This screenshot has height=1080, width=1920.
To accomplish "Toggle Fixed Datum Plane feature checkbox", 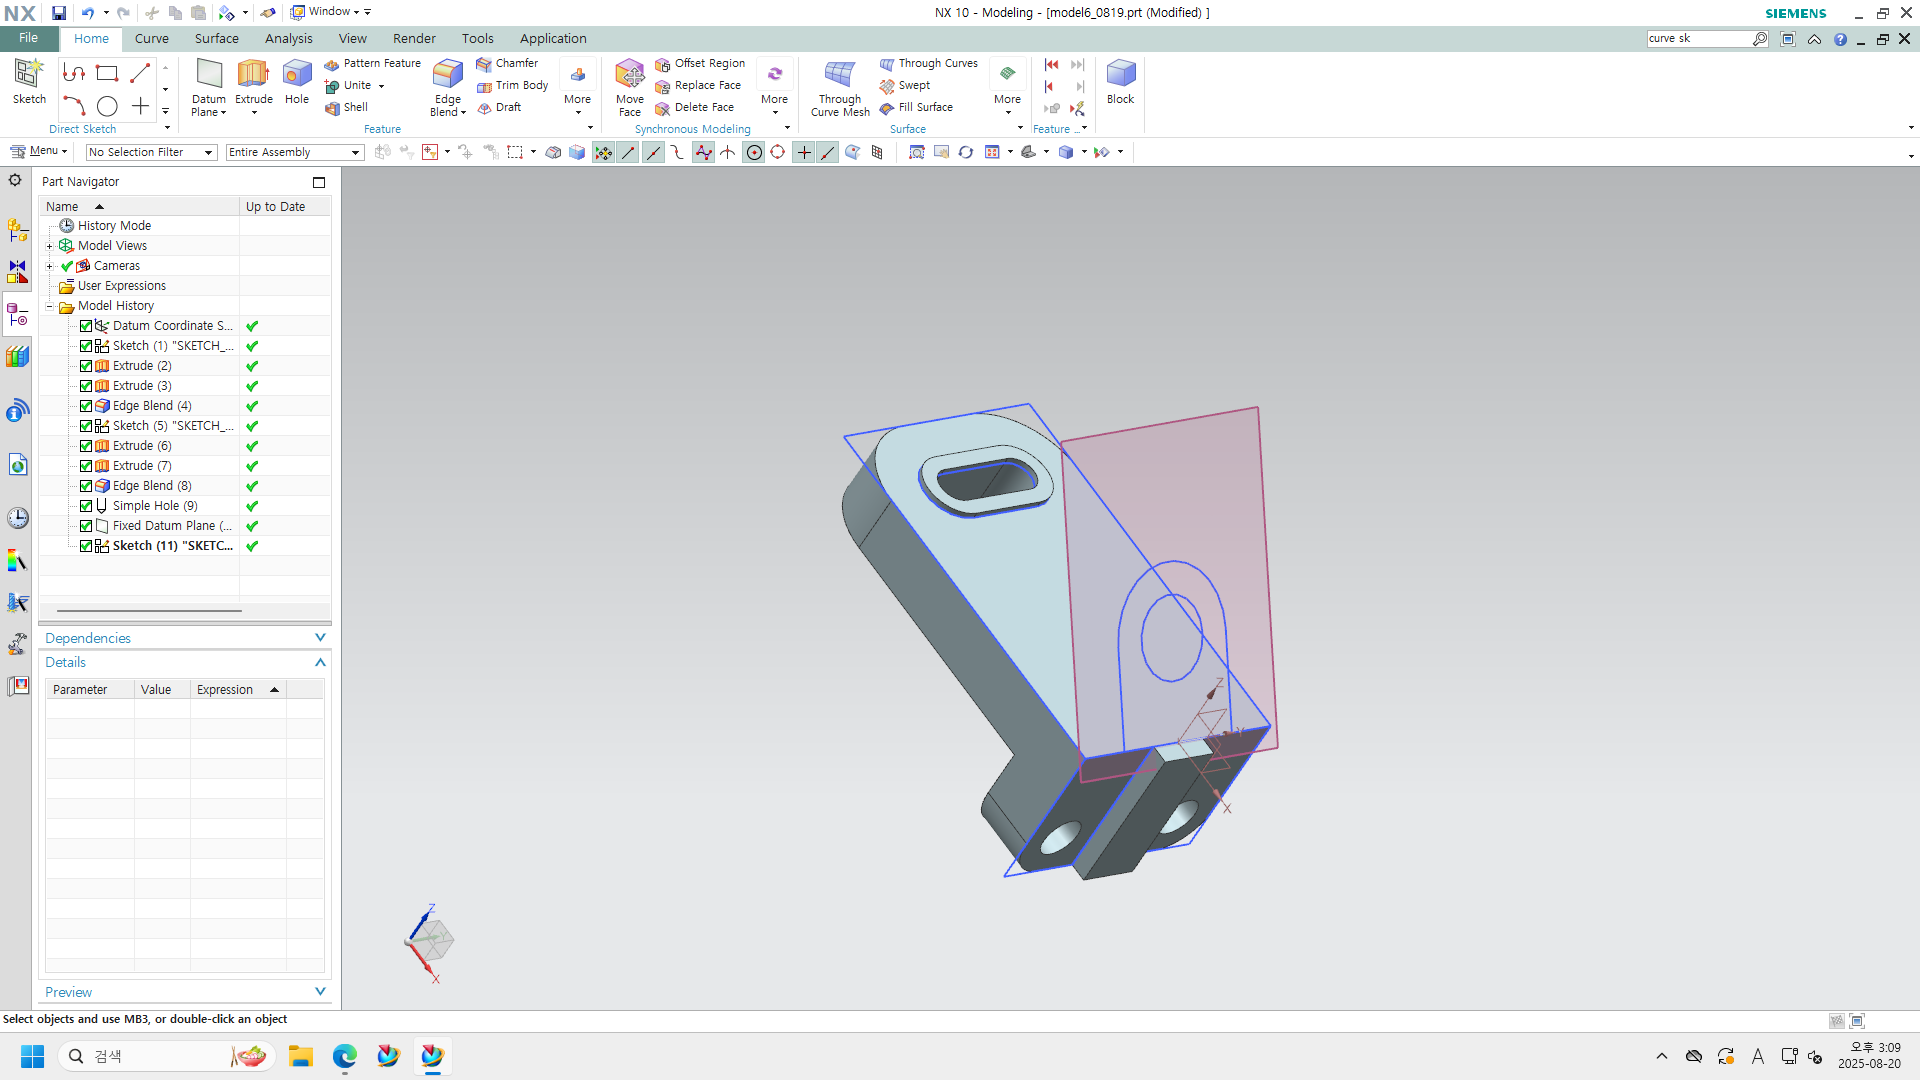I will pyautogui.click(x=86, y=526).
